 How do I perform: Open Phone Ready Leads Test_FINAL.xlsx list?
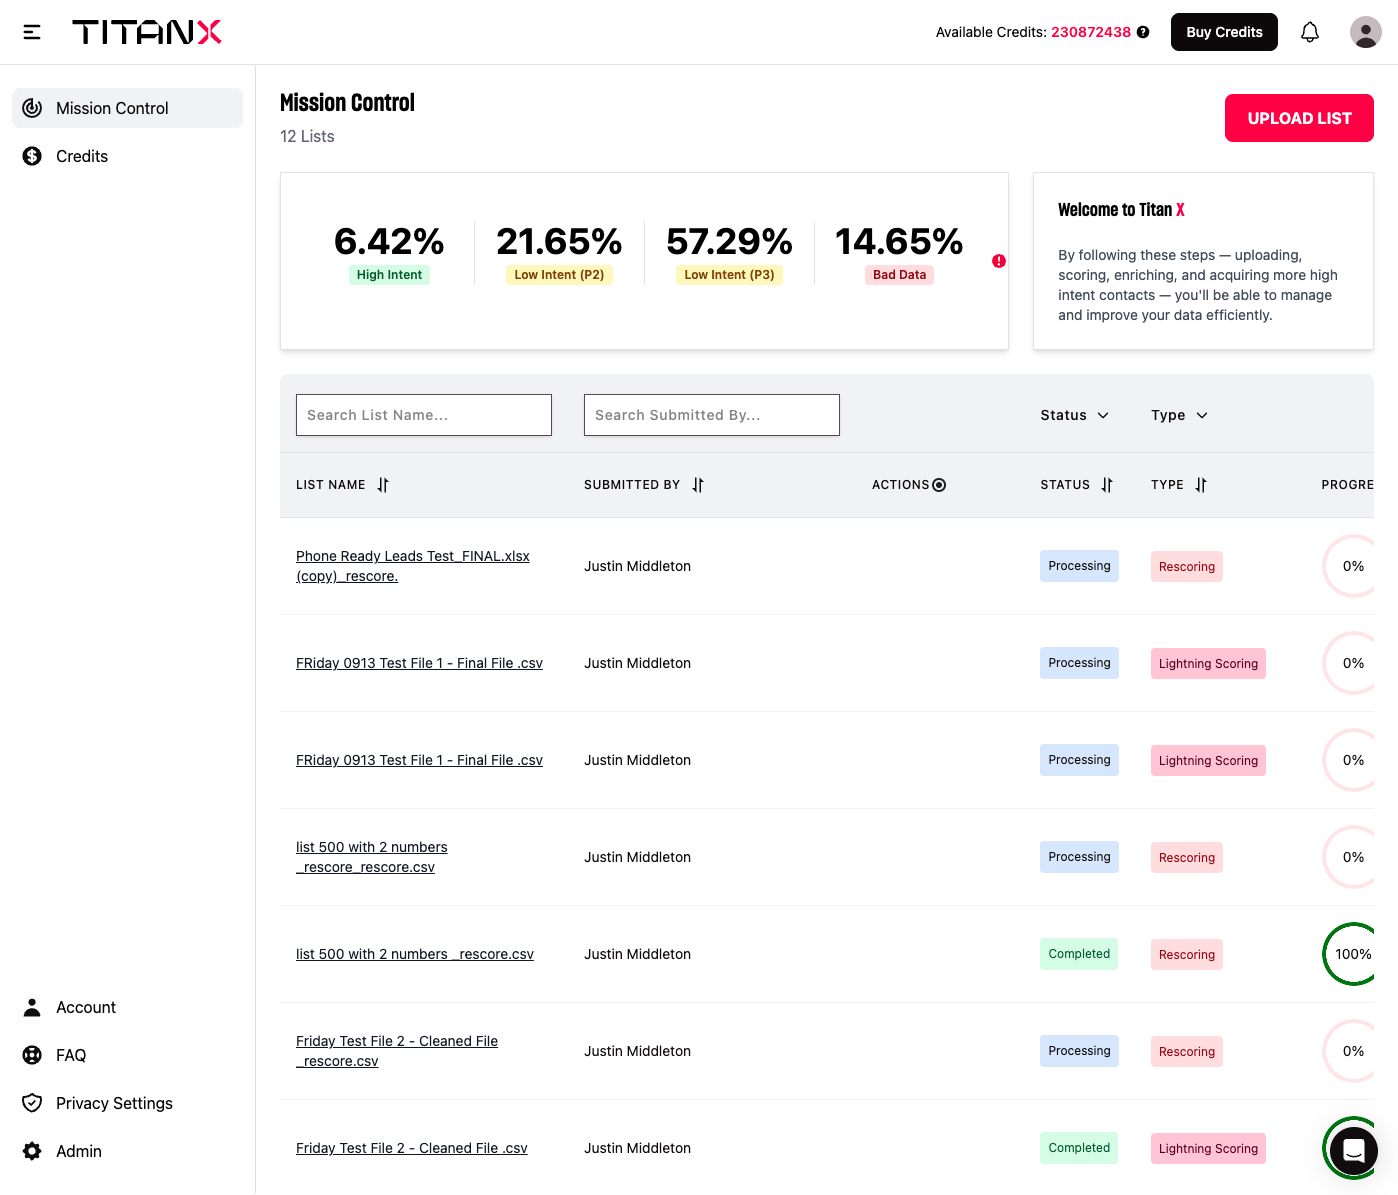(413, 566)
